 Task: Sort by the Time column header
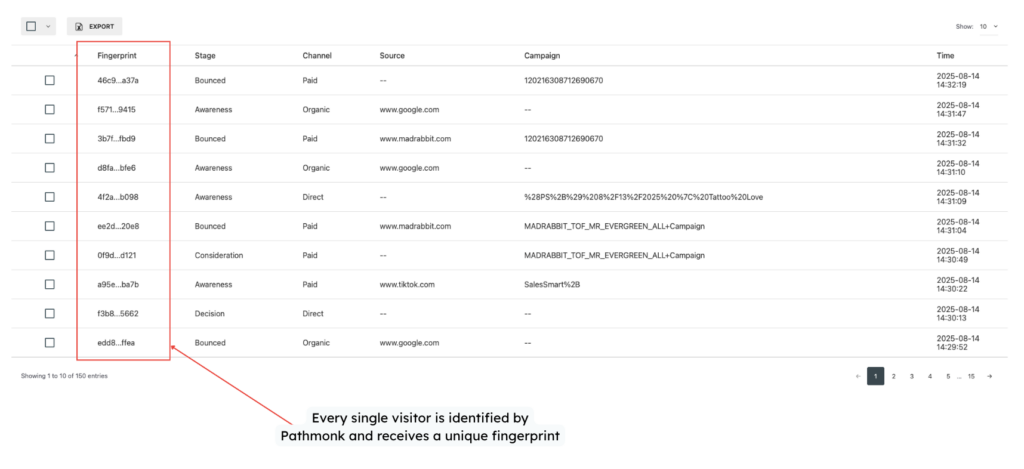pos(945,56)
